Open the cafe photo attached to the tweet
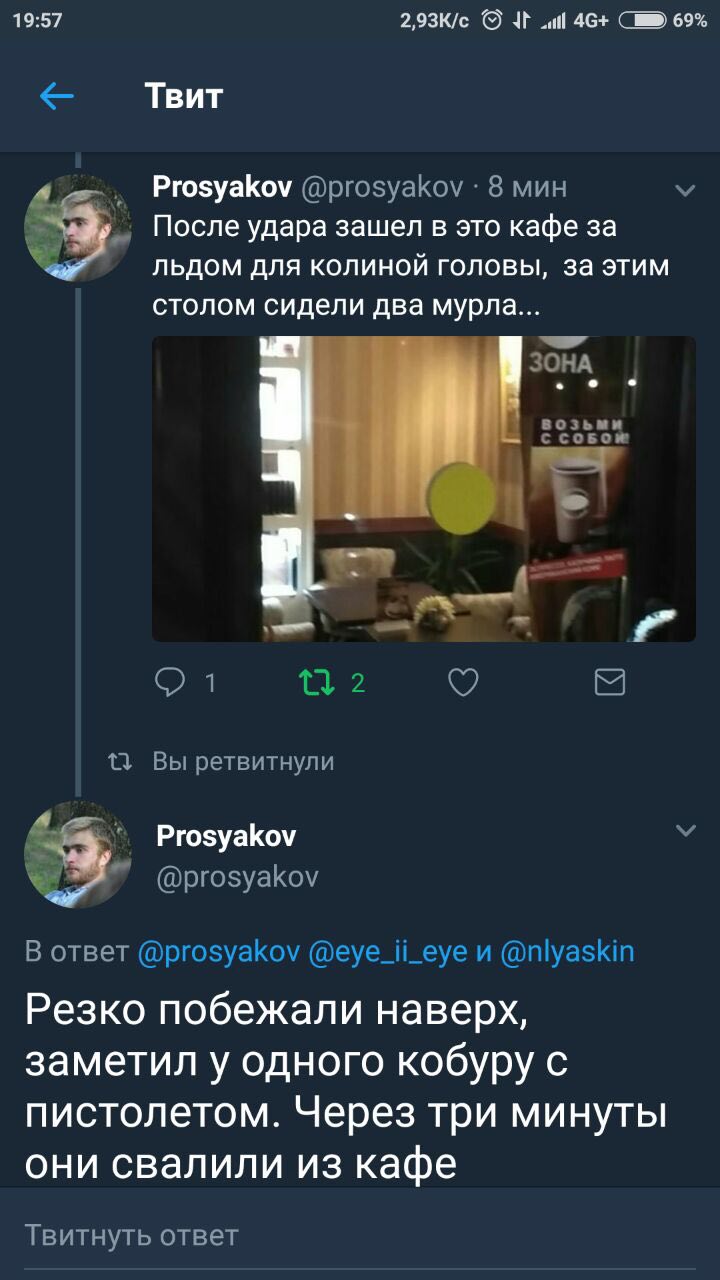Image resolution: width=720 pixels, height=1280 pixels. [x=424, y=488]
